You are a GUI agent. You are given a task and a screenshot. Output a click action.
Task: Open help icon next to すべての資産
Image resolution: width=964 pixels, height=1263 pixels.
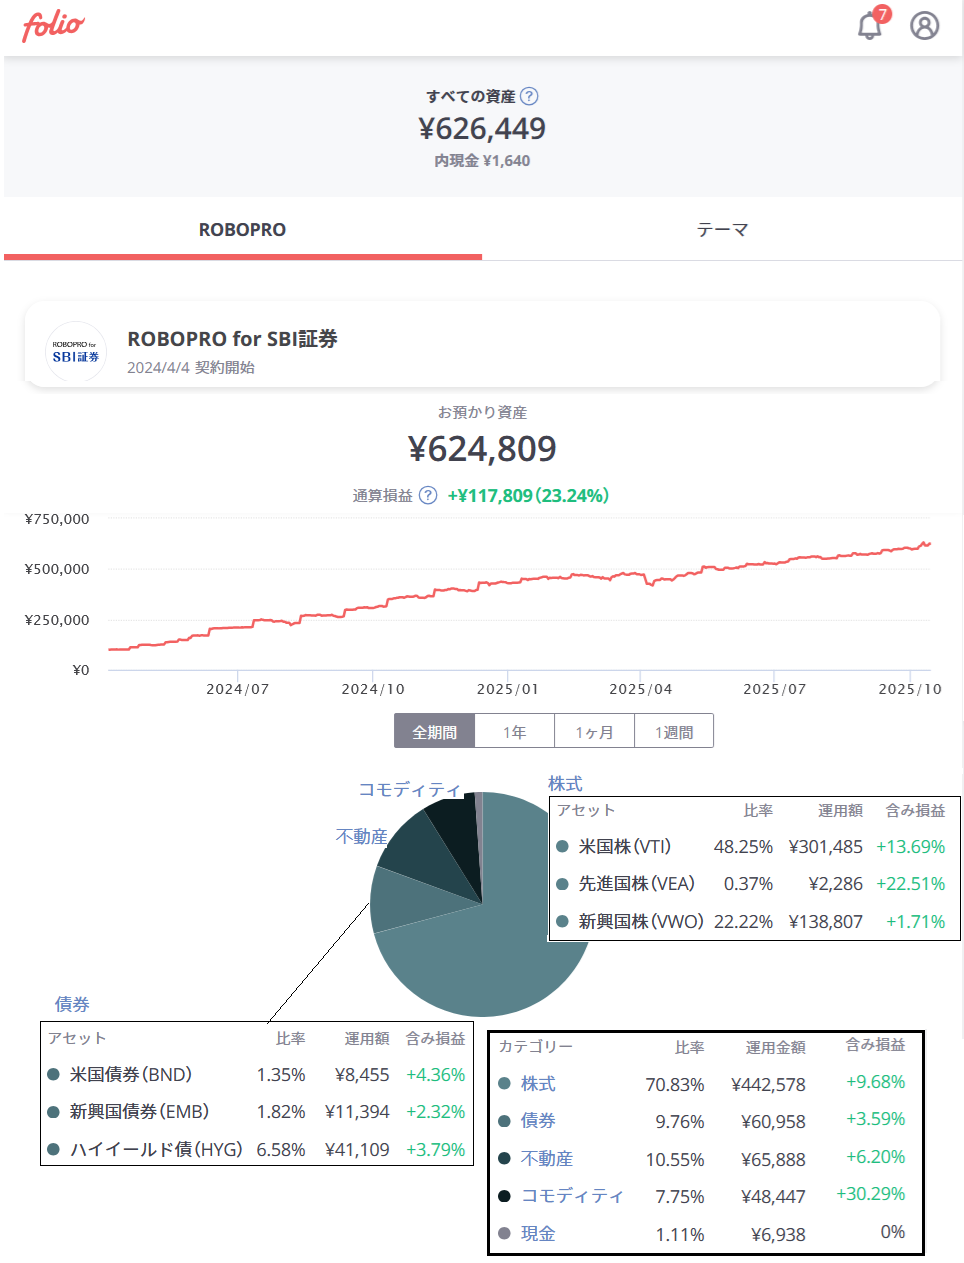530,96
